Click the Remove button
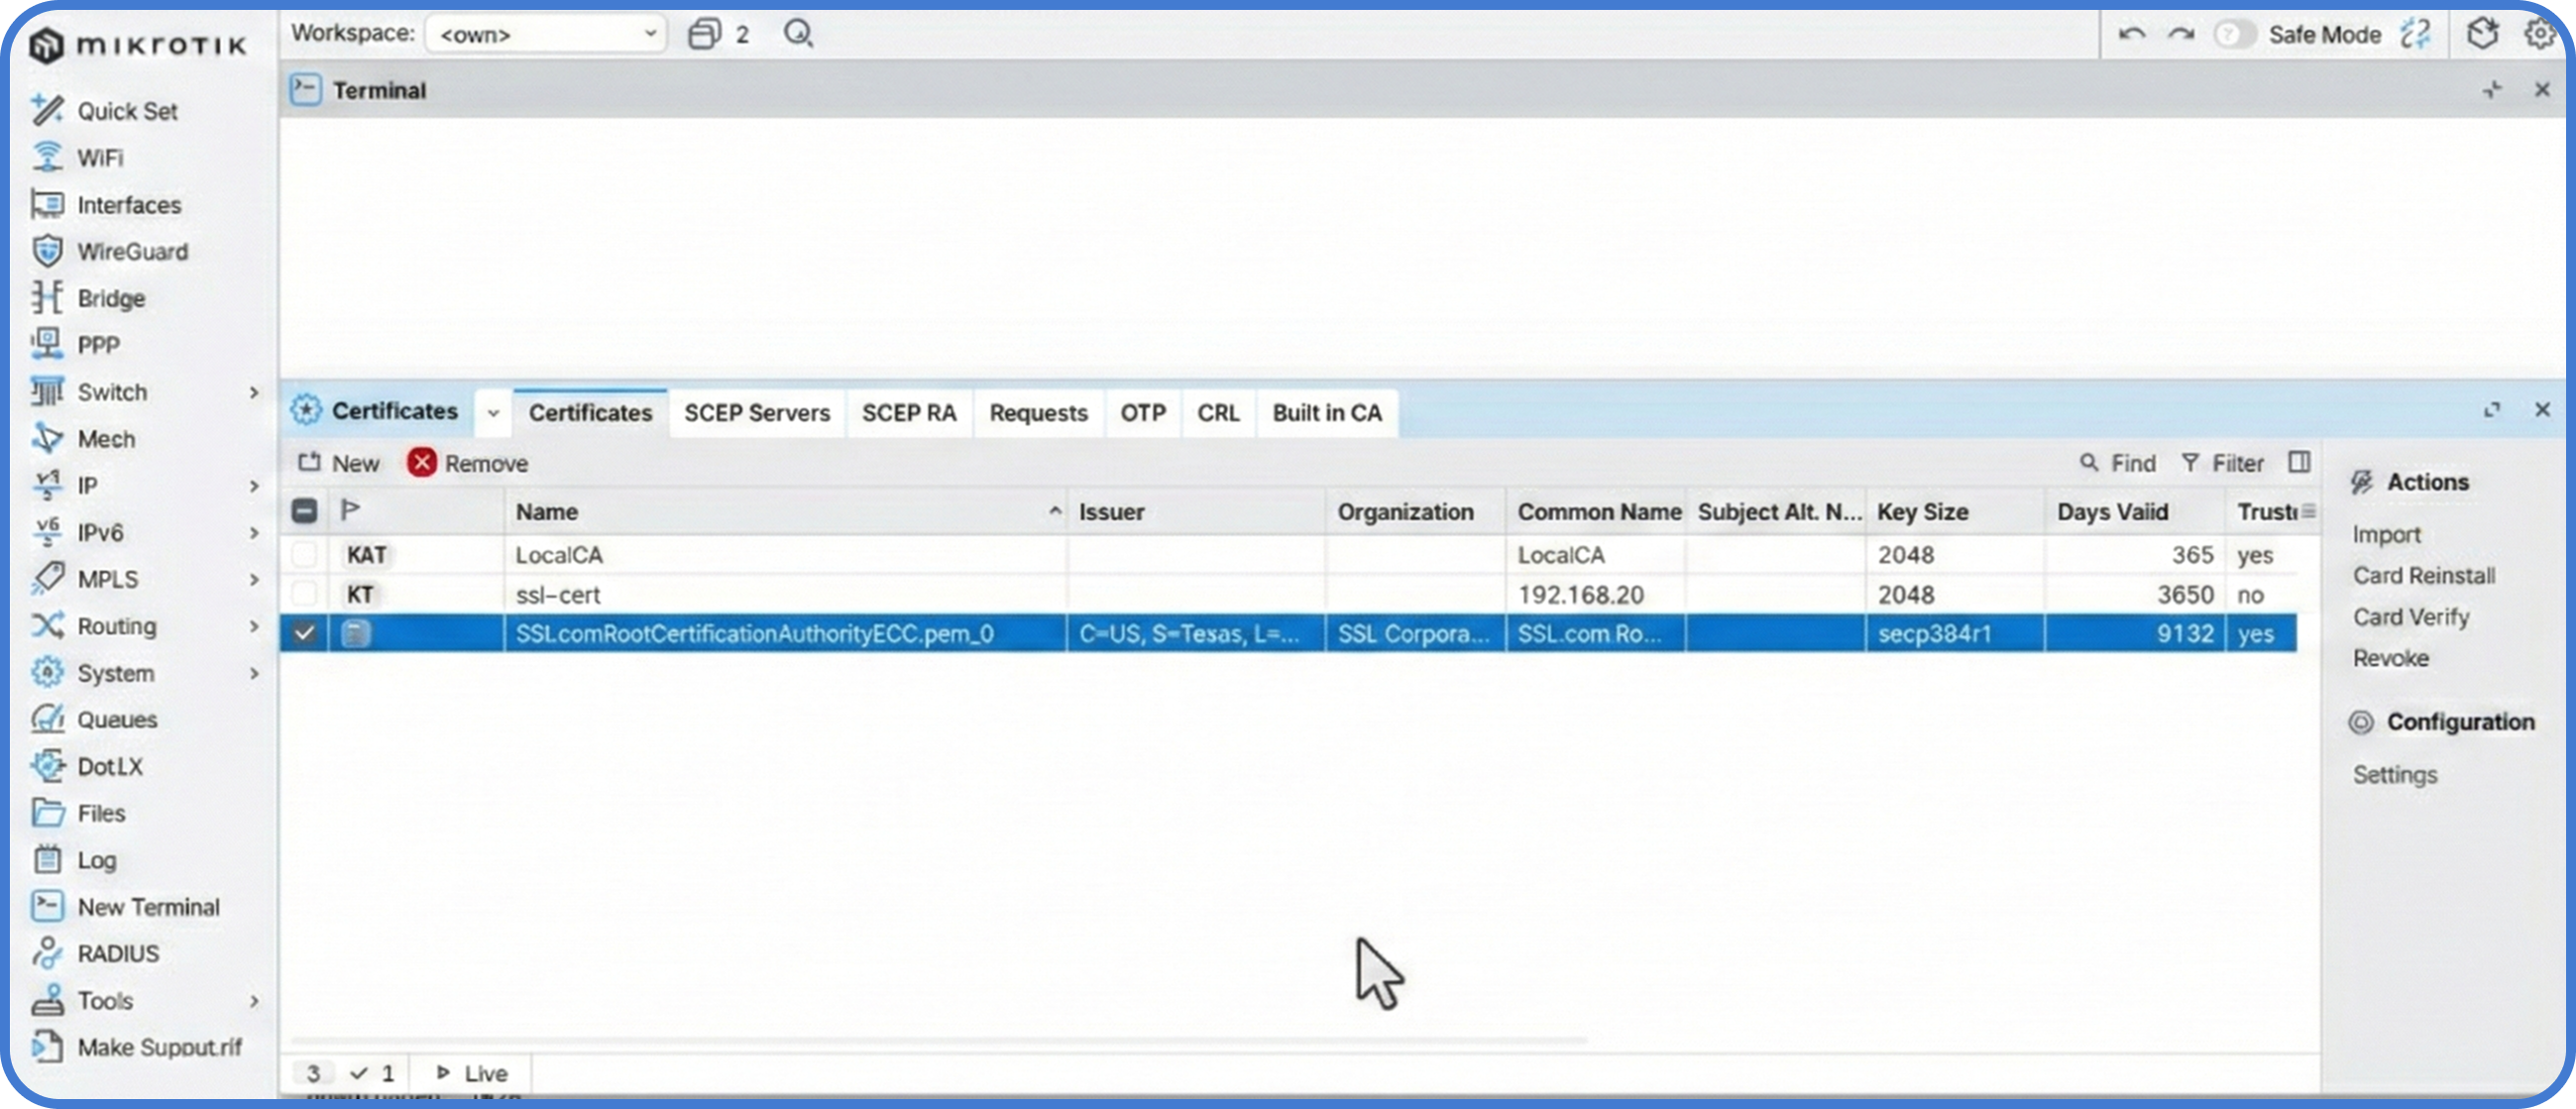 coord(467,463)
